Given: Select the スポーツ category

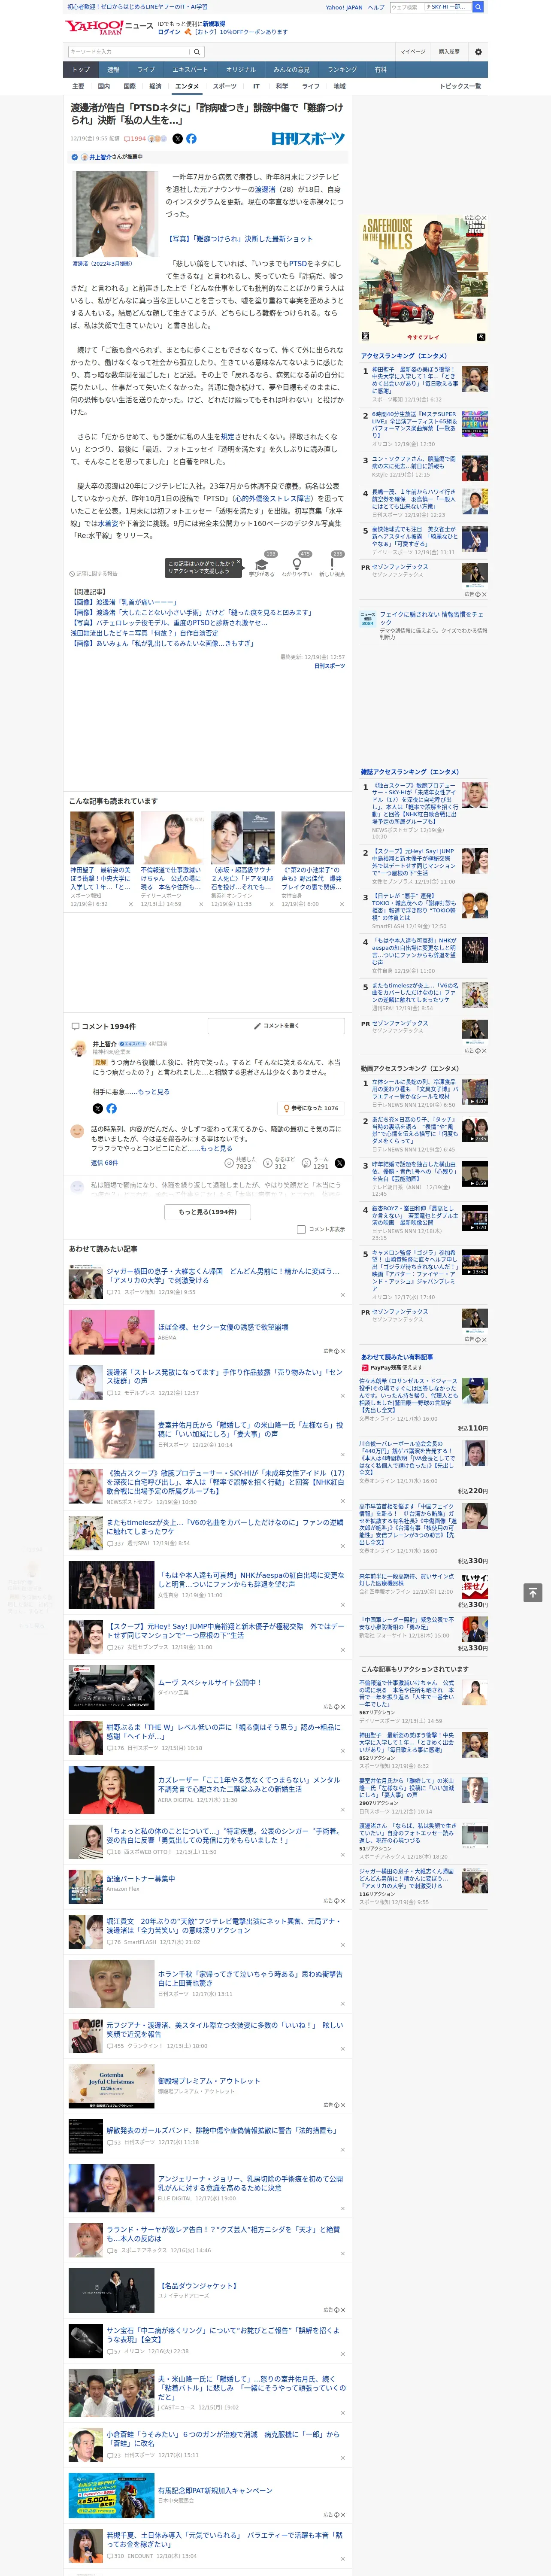Looking at the screenshot, I should pyautogui.click(x=225, y=86).
